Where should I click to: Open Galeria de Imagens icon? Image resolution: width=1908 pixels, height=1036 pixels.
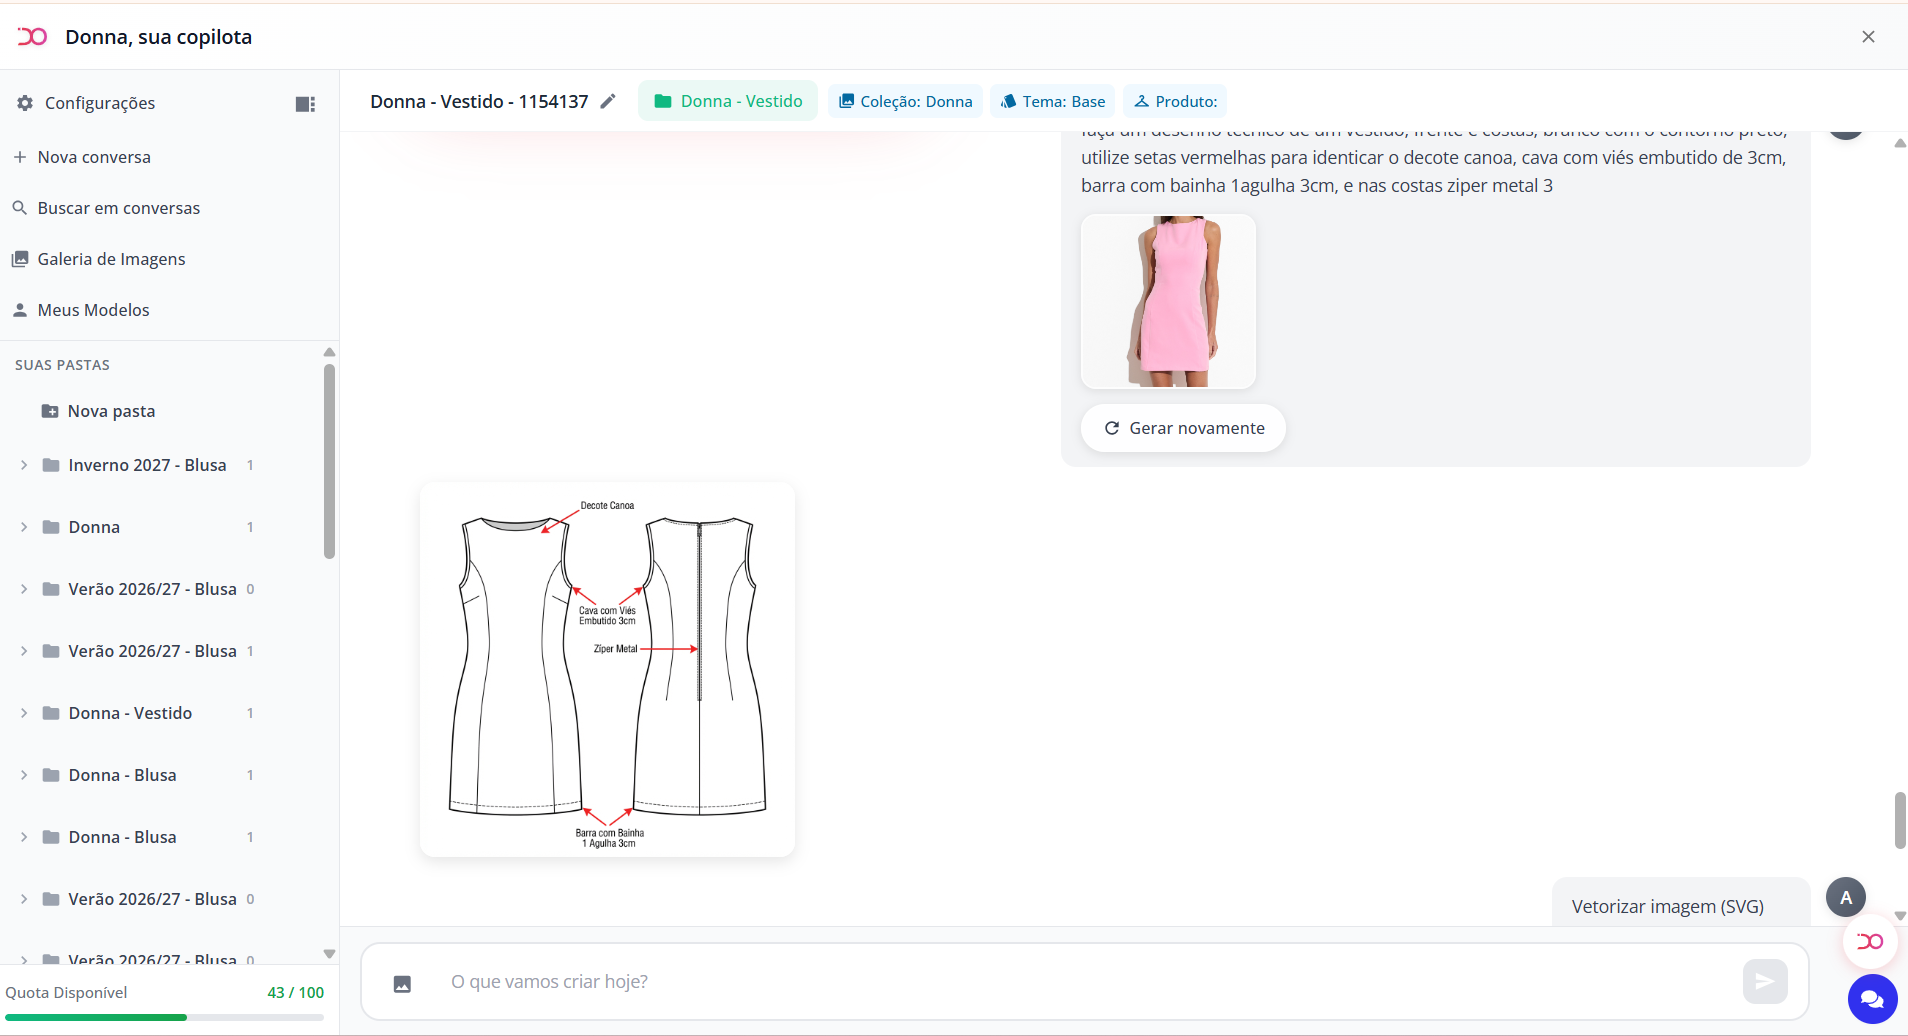tap(19, 259)
